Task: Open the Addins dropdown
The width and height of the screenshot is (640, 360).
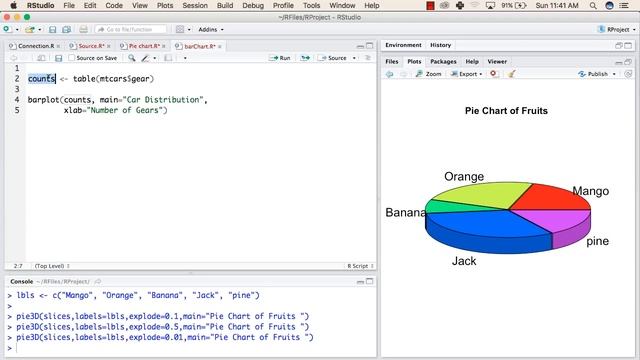Action: 211,29
